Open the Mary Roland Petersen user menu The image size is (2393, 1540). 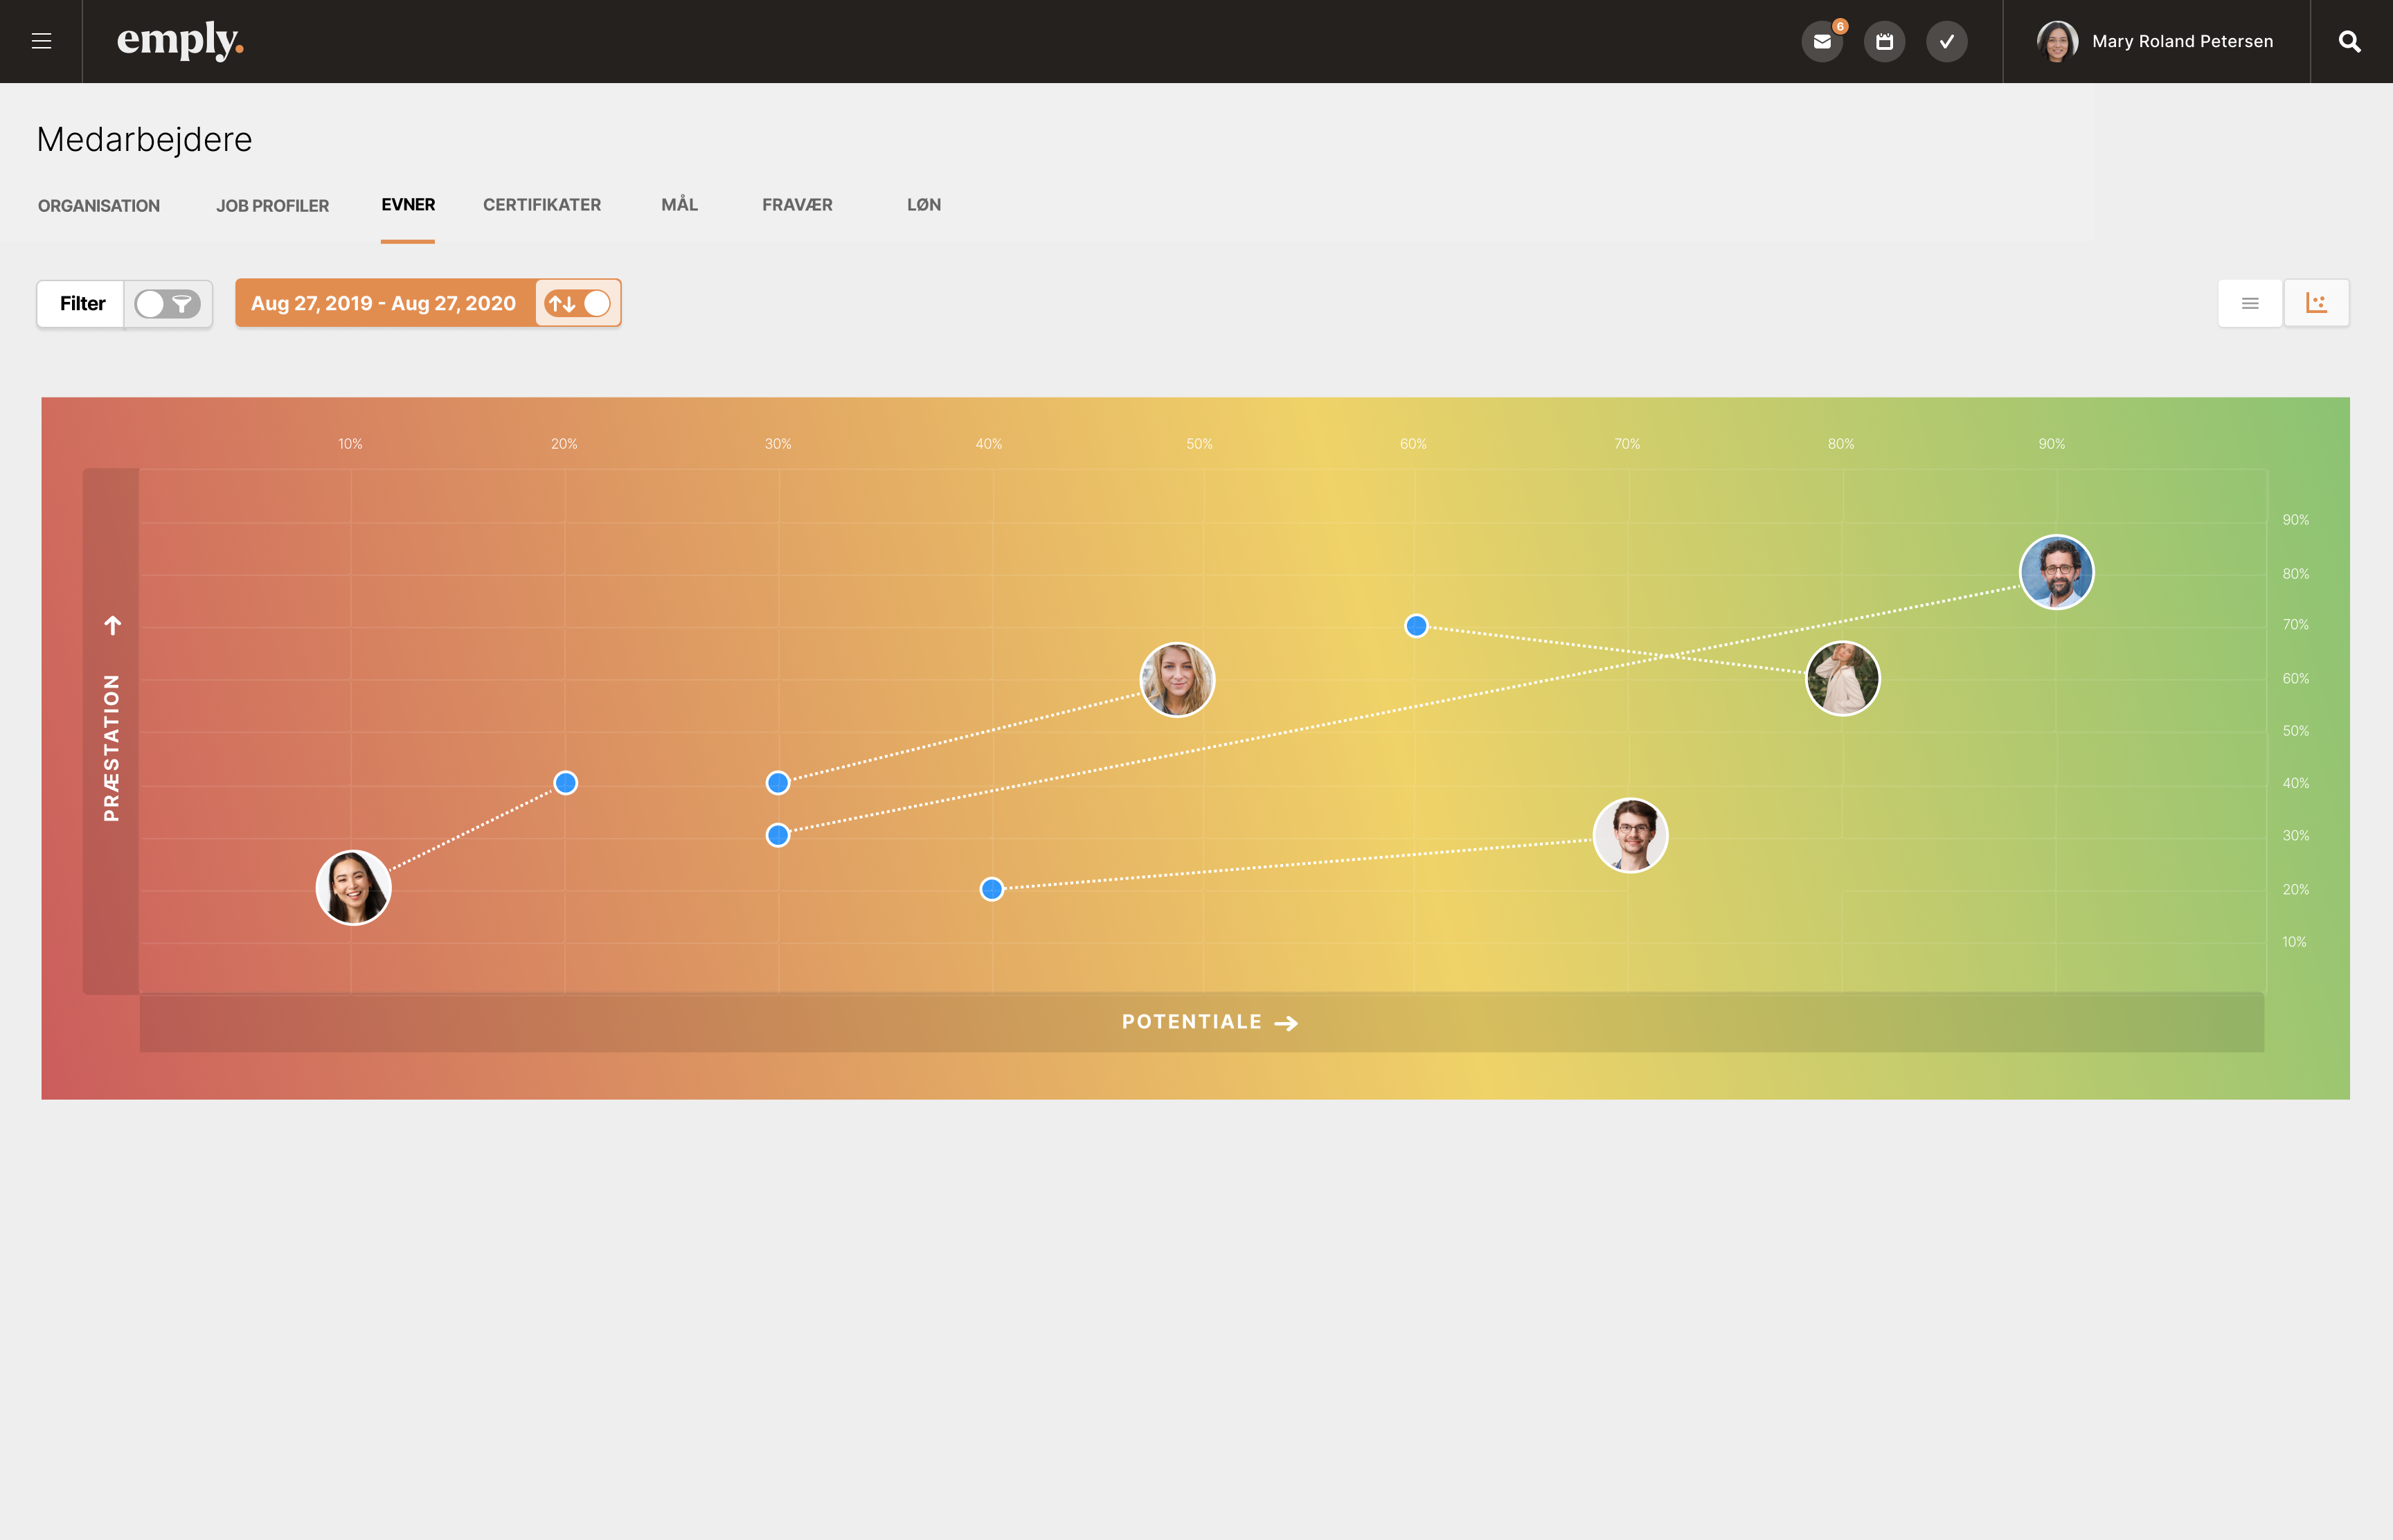(x=2156, y=41)
